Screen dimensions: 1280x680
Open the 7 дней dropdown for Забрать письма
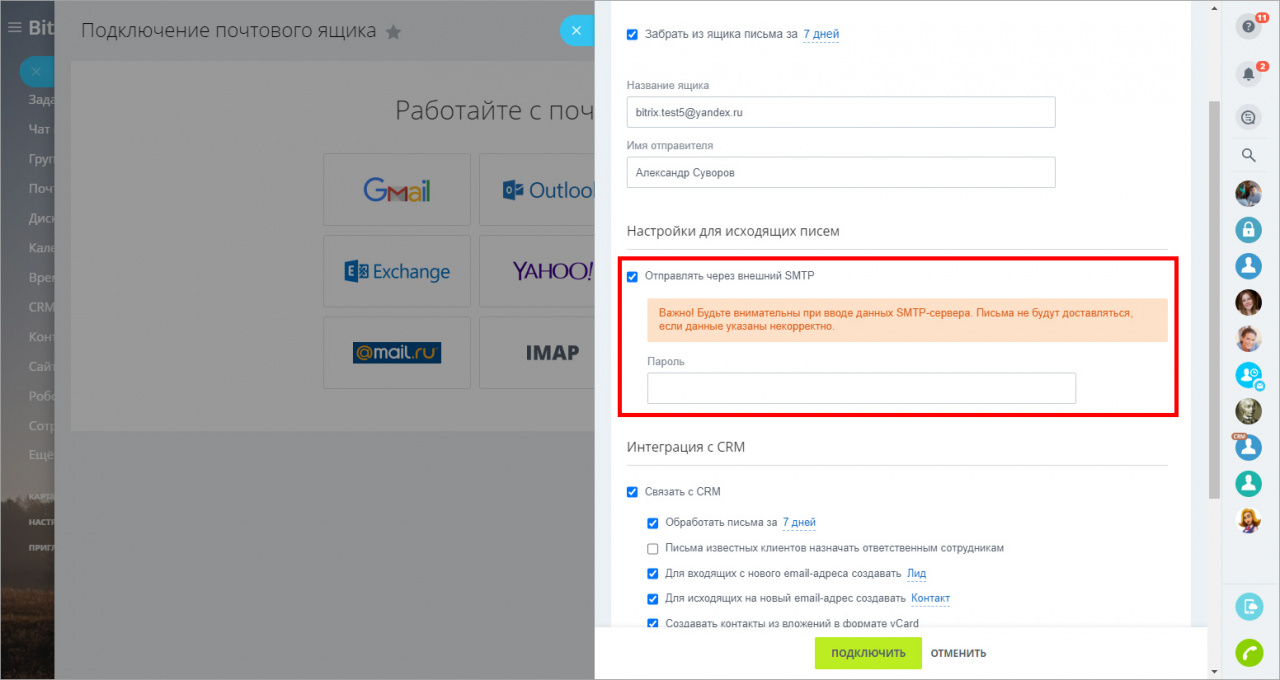tap(821, 34)
